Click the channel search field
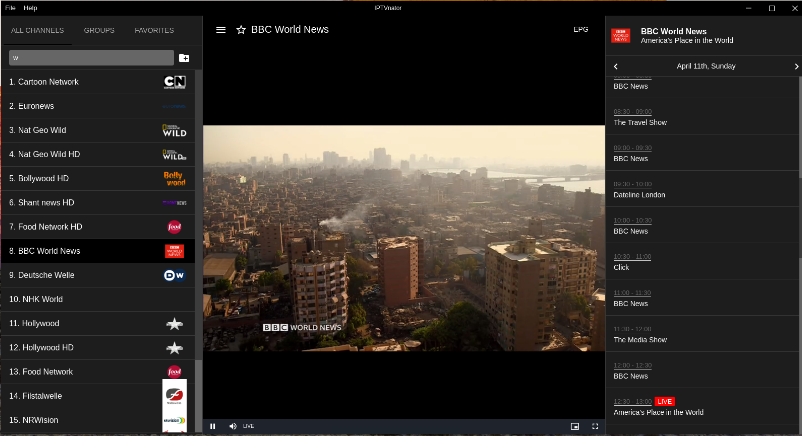The height and width of the screenshot is (436, 802). (90, 58)
